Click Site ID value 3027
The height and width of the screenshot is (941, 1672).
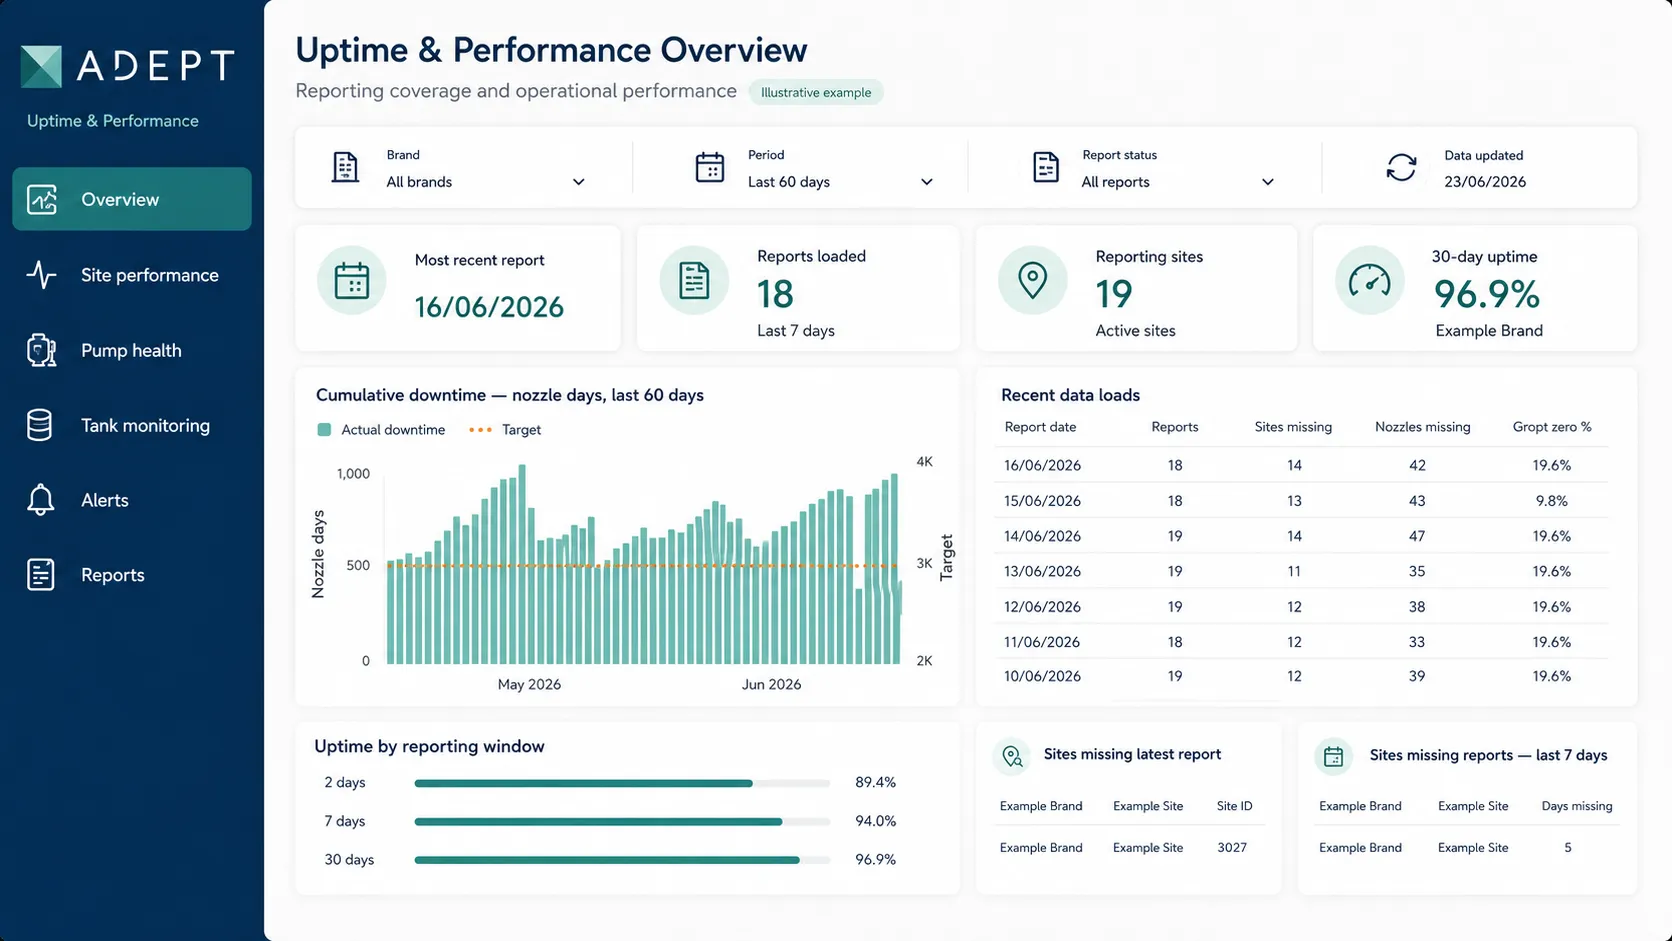click(x=1232, y=847)
